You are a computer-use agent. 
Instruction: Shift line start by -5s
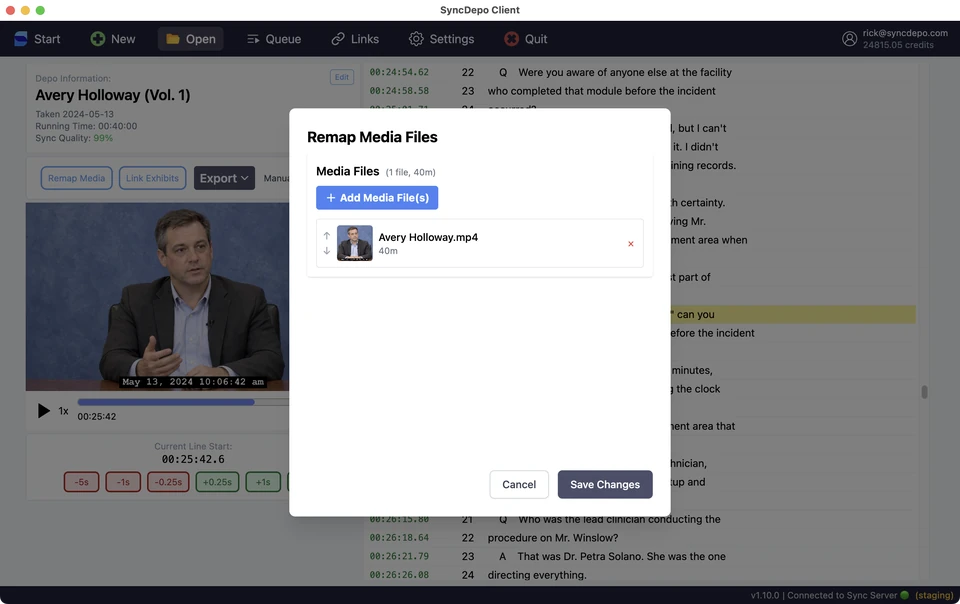[x=81, y=482]
